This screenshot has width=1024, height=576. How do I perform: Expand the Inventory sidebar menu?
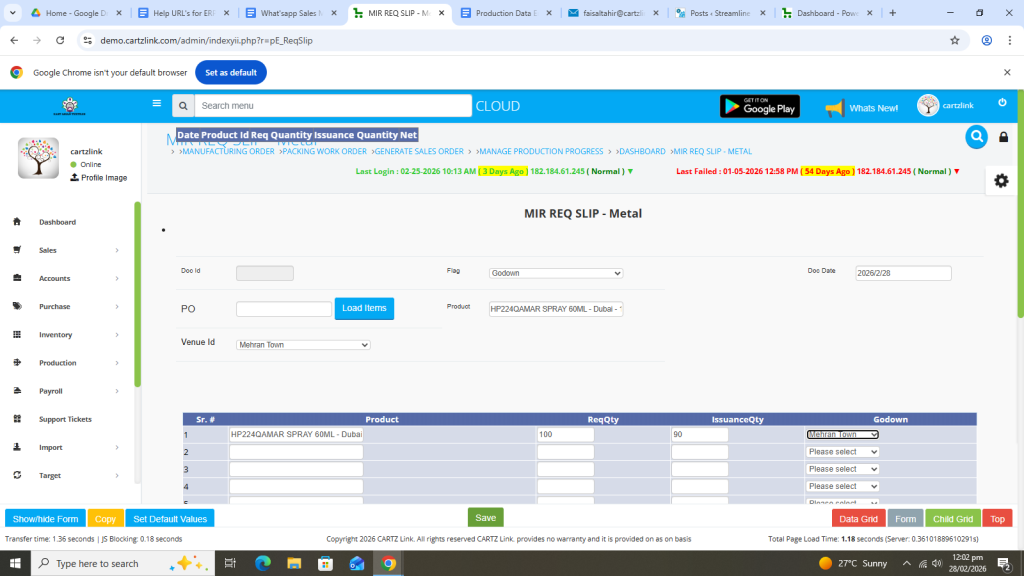click(x=66, y=335)
